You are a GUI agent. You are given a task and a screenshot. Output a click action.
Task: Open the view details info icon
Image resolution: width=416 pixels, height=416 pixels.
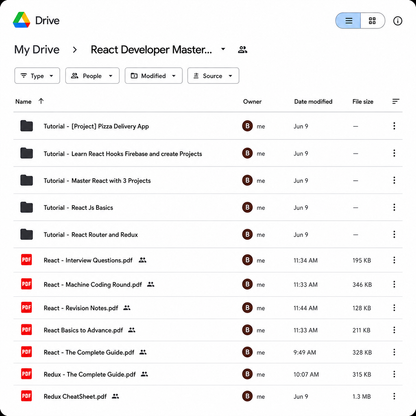coord(397,21)
